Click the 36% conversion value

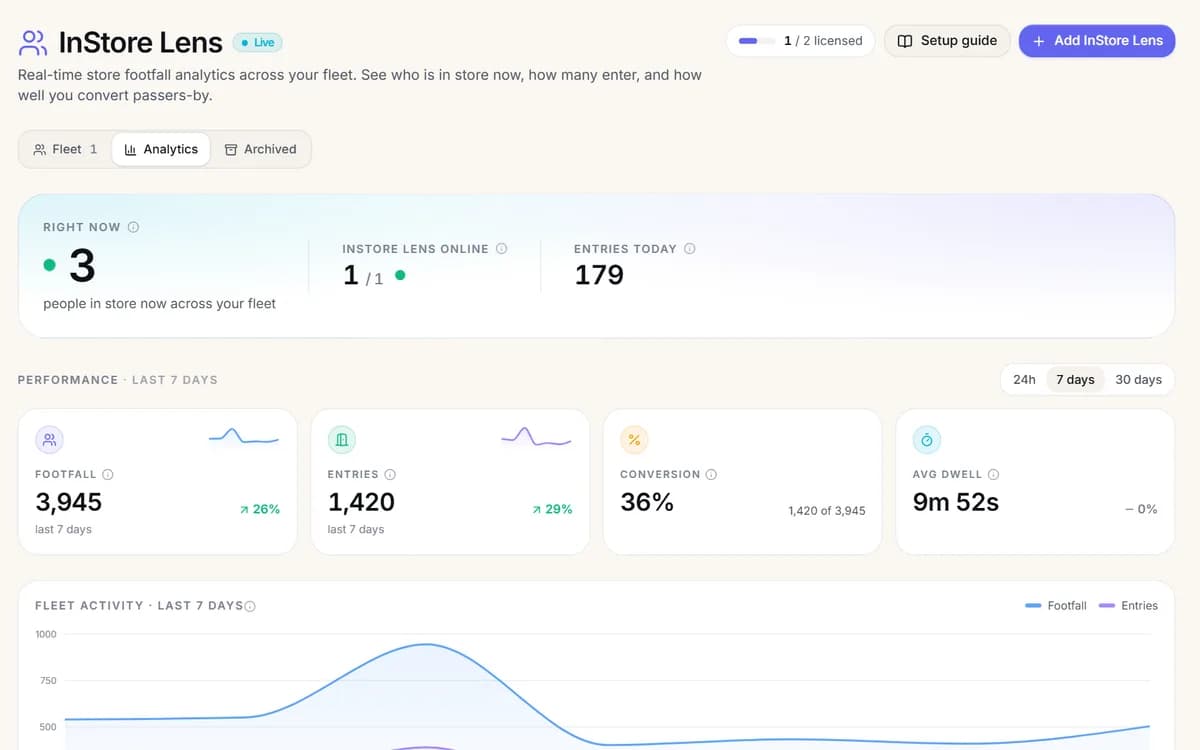647,502
